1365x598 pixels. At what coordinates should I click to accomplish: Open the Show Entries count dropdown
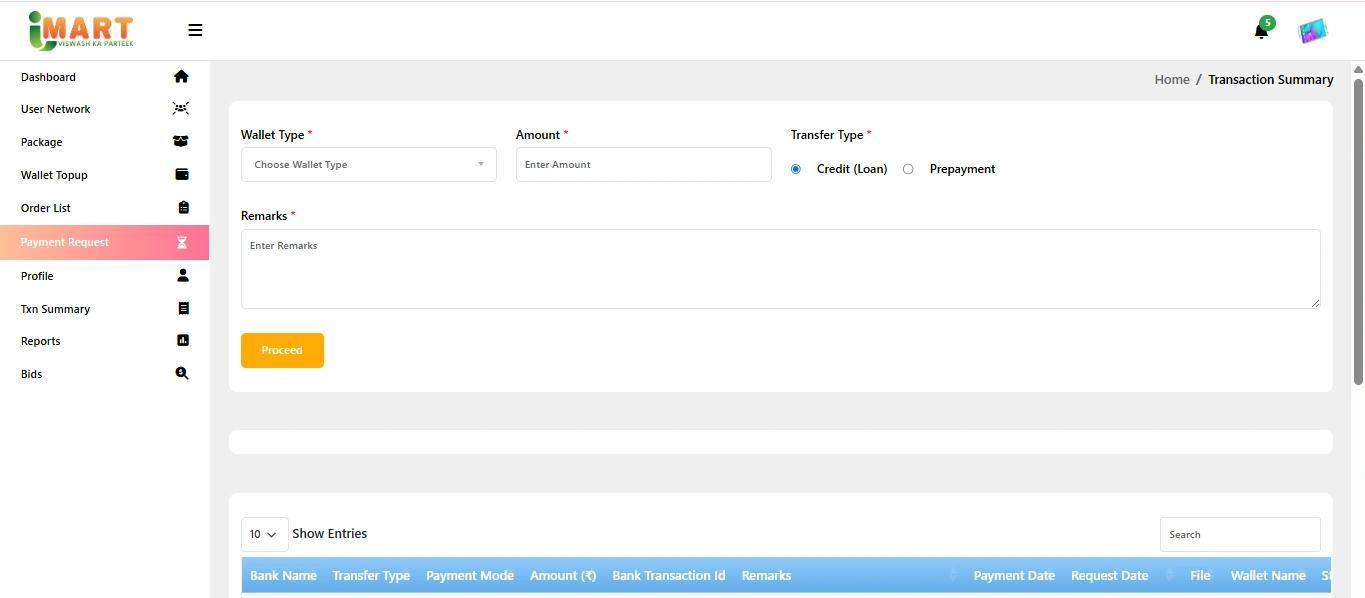tap(264, 535)
